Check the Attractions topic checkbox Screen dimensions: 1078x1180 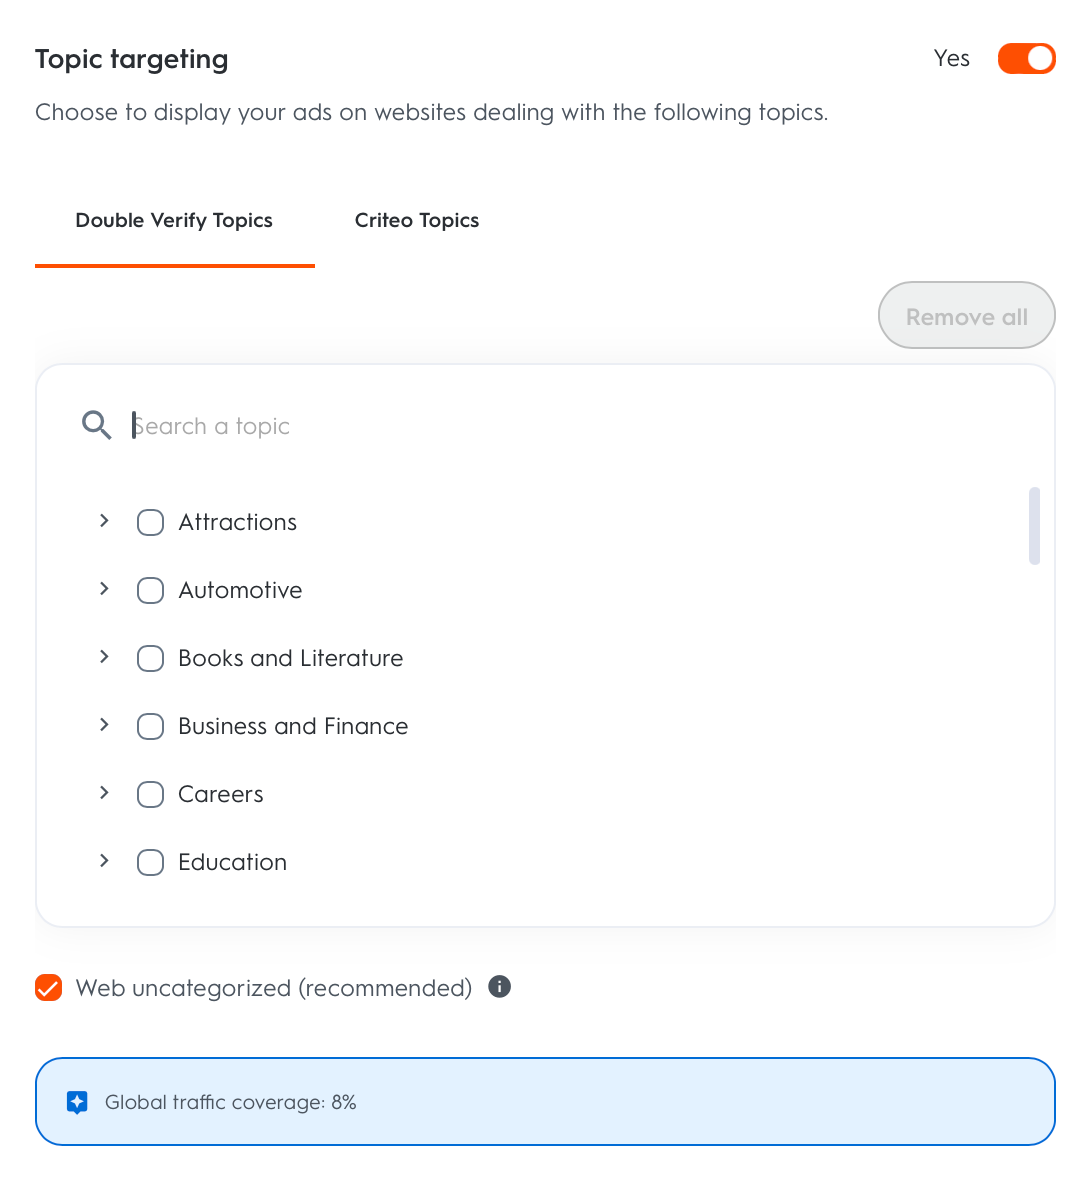tap(150, 522)
